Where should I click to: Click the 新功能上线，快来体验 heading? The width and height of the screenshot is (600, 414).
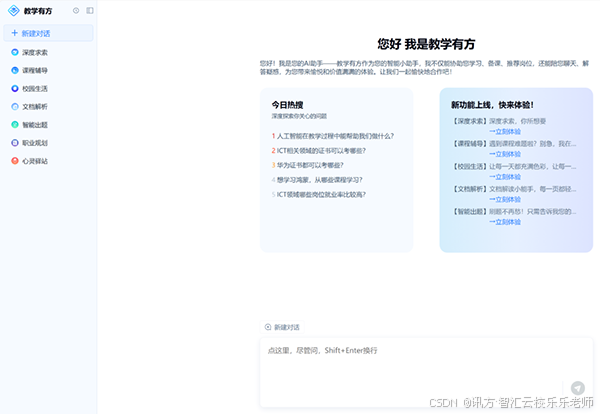[492, 105]
